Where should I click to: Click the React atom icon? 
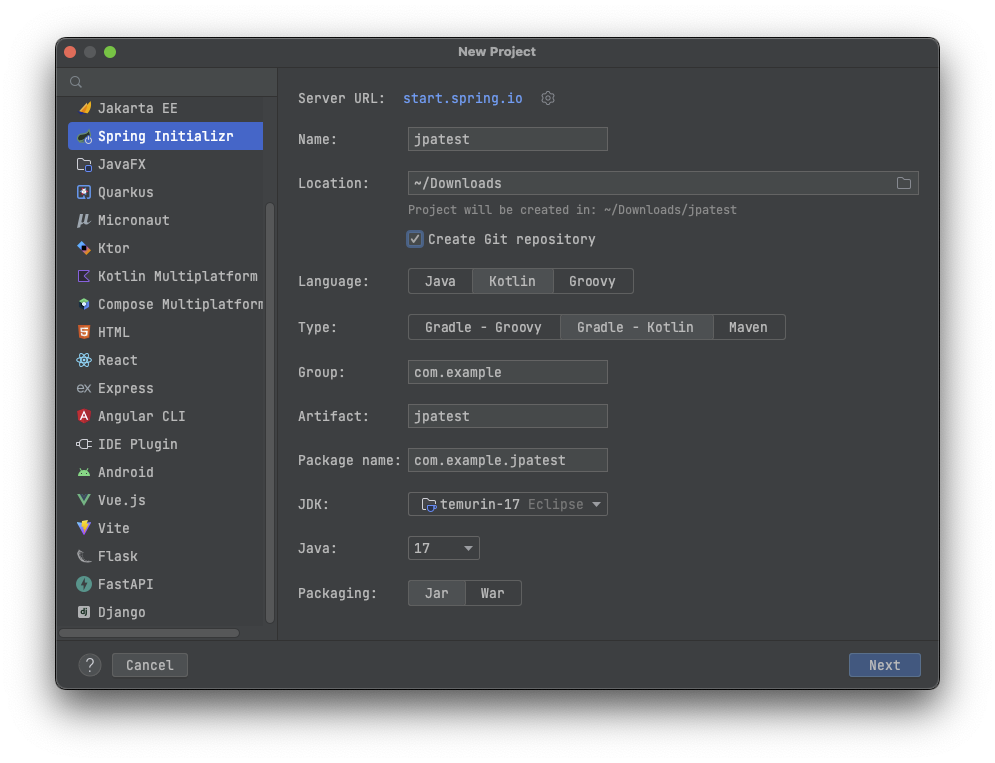(84, 360)
